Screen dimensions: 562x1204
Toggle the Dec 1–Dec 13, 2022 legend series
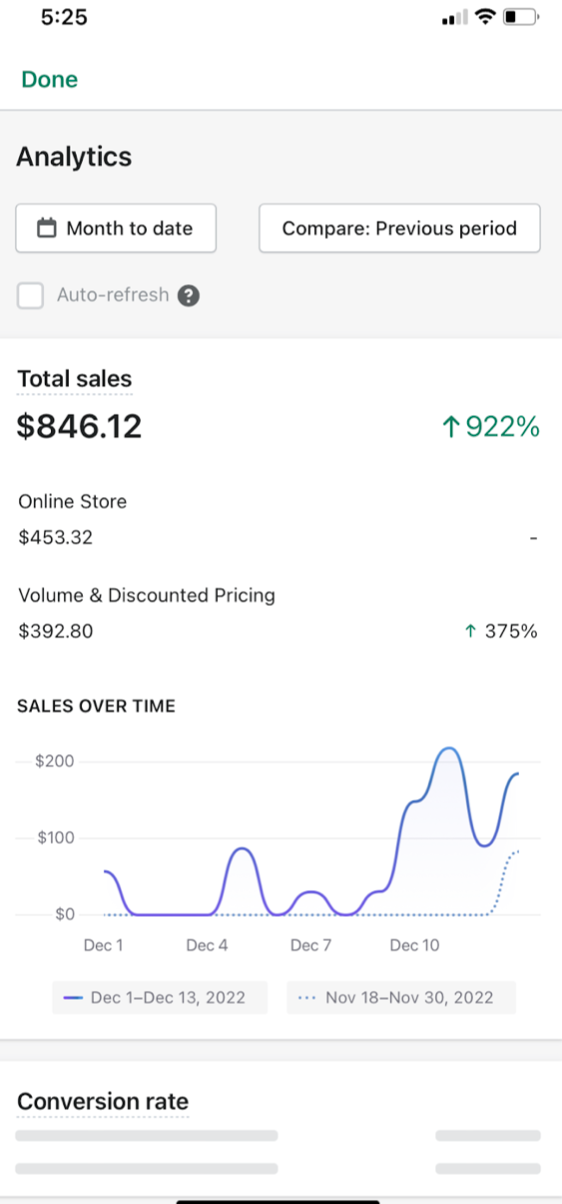(159, 998)
